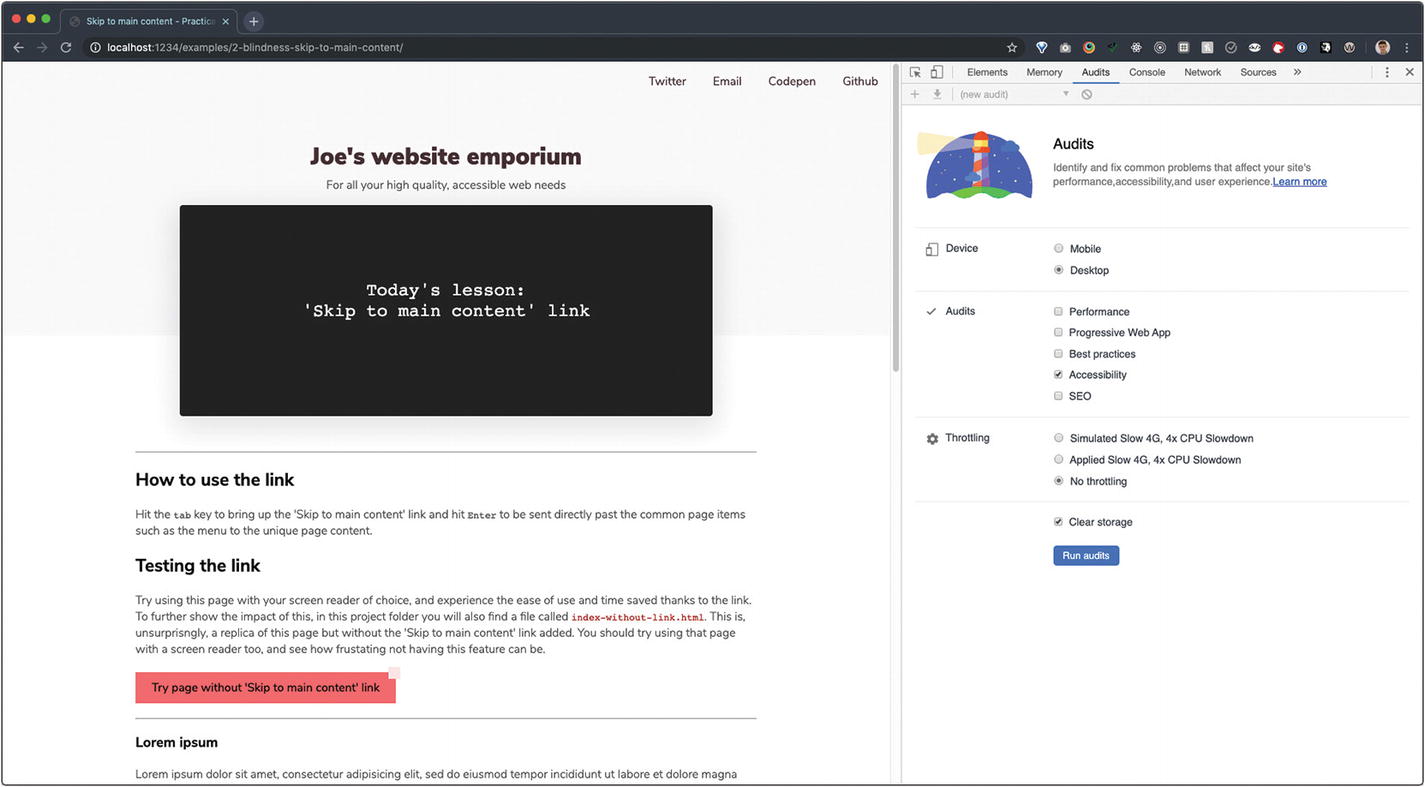Toggle the DevTools device toolbar icon

937,72
